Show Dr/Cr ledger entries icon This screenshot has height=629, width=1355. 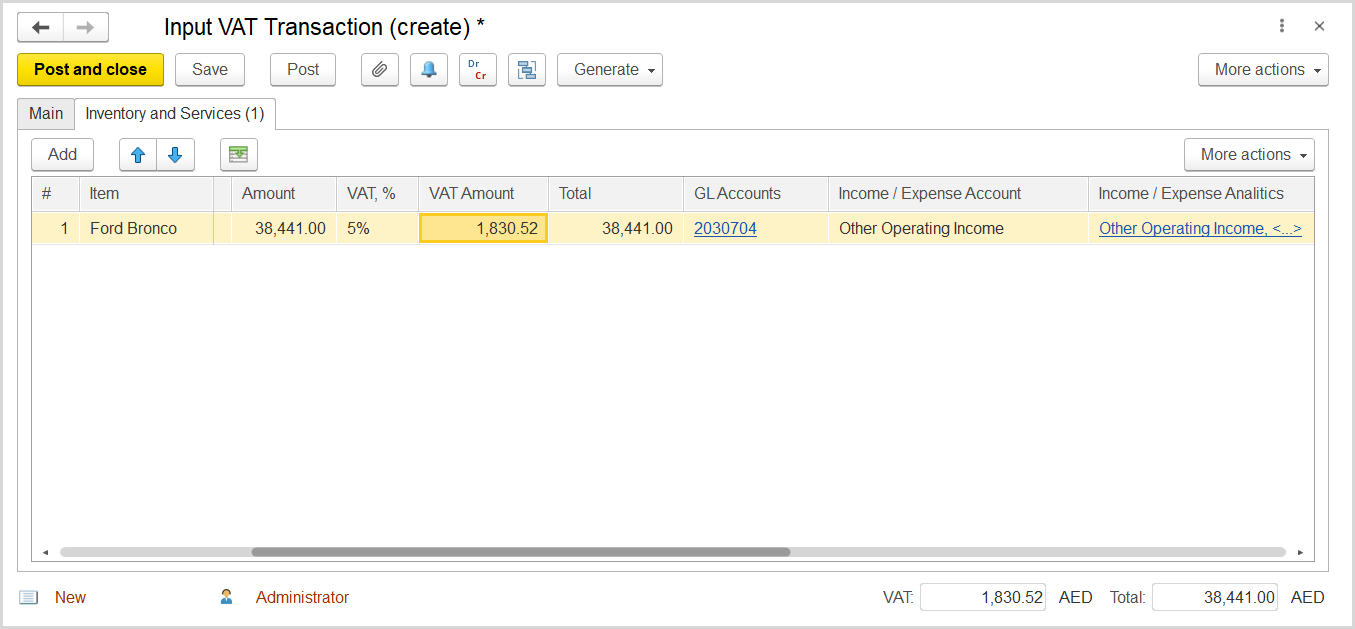click(478, 70)
